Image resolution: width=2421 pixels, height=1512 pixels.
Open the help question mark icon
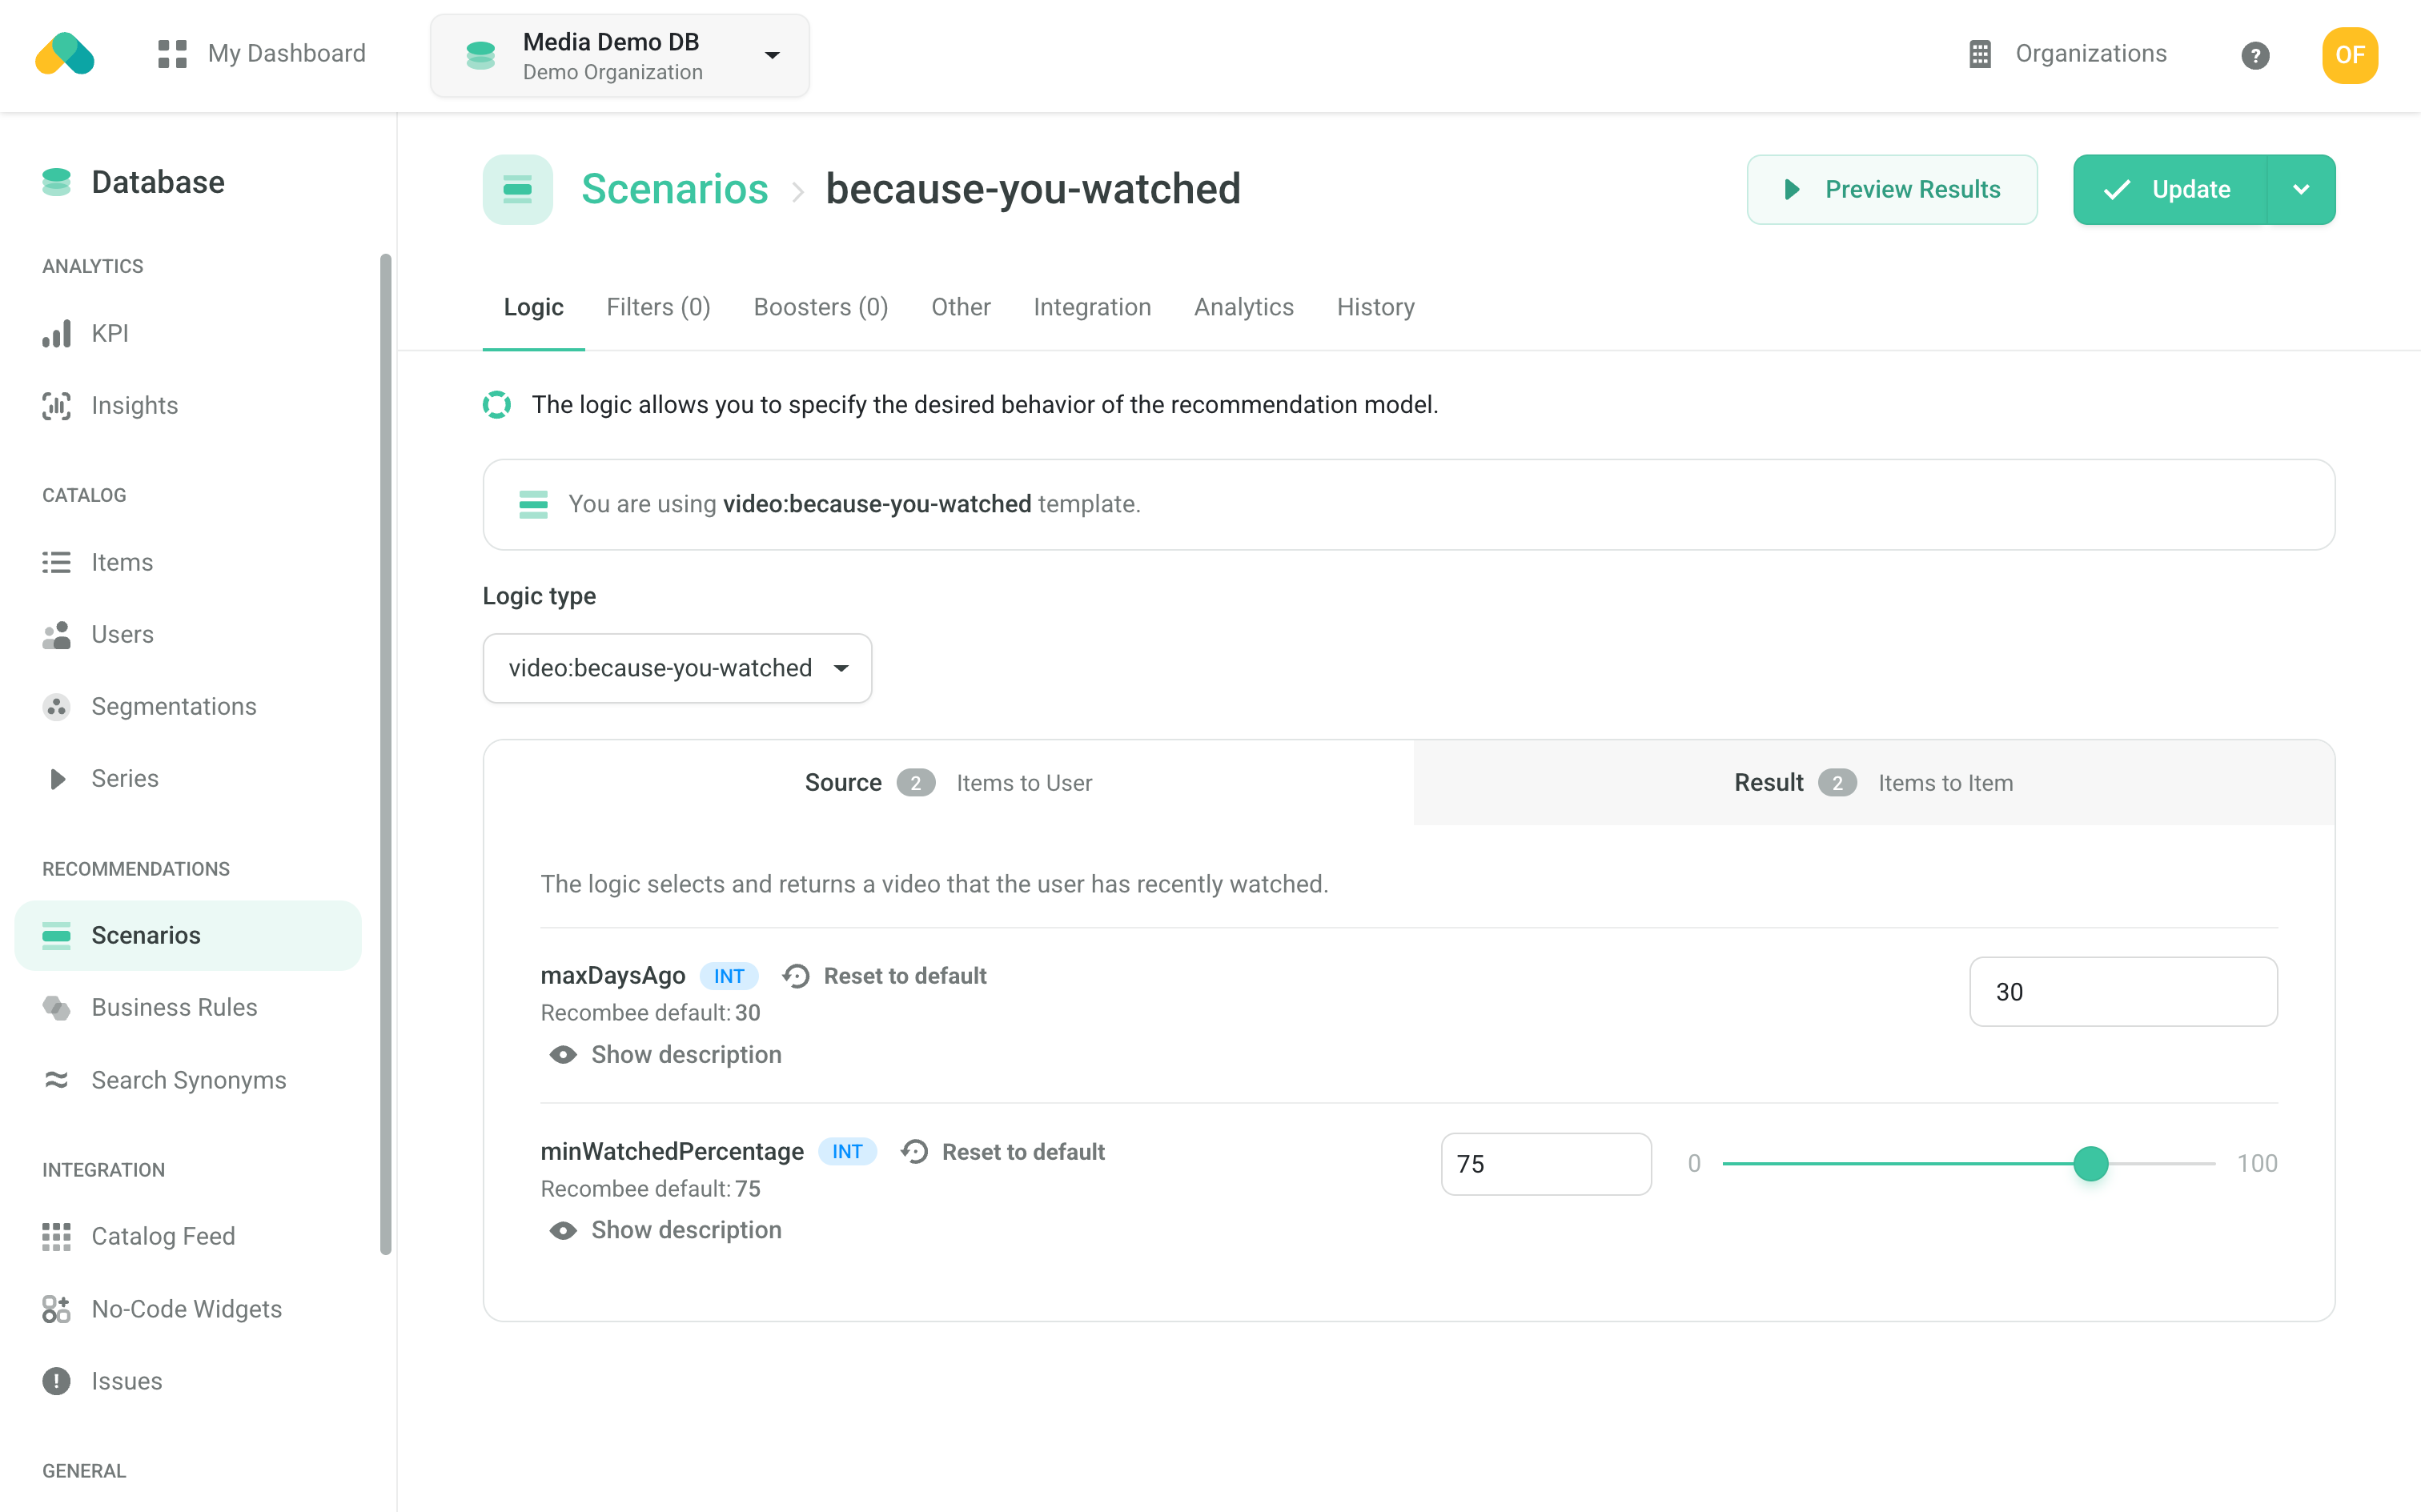coord(2254,55)
